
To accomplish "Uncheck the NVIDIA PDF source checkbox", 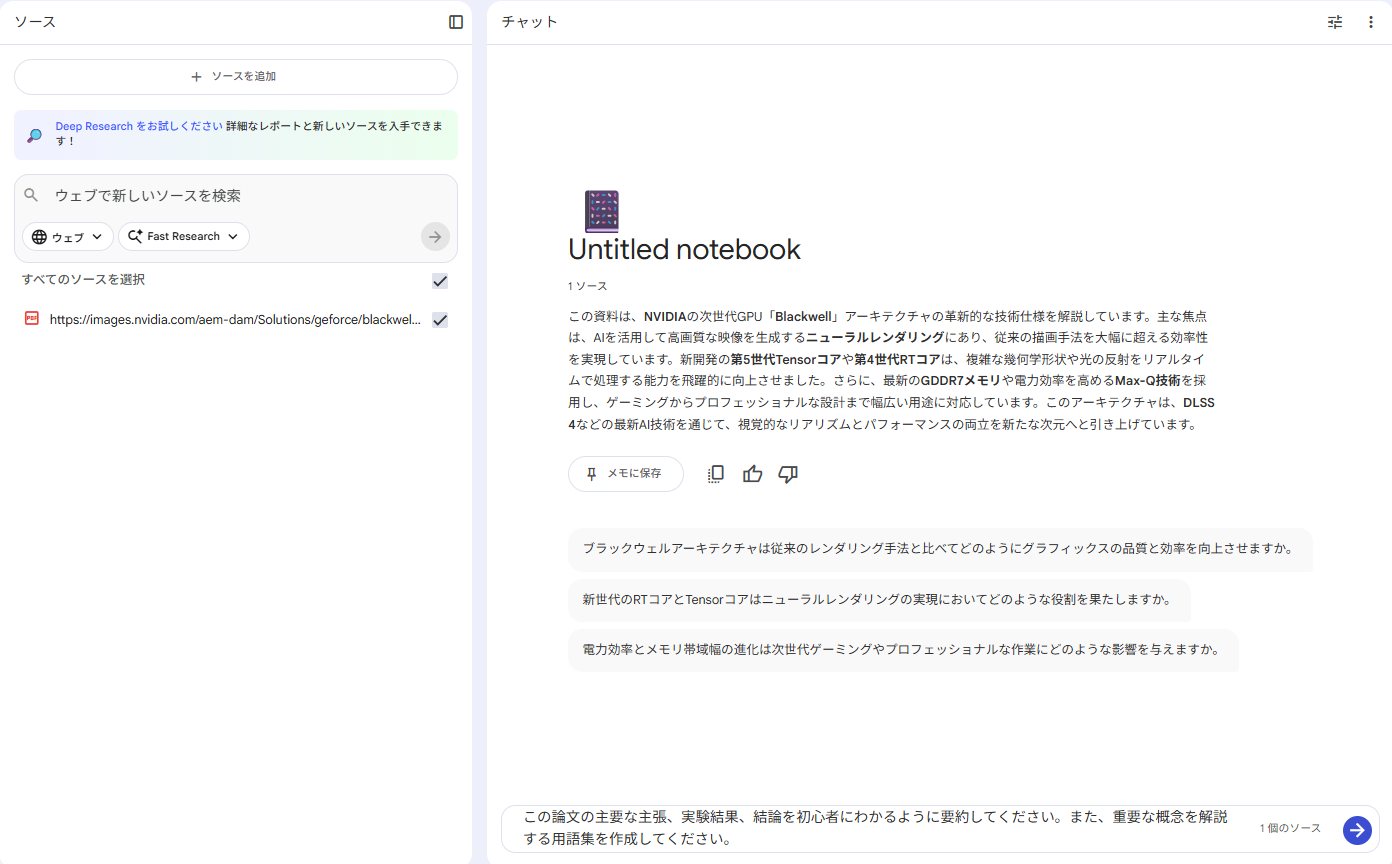I will [440, 320].
